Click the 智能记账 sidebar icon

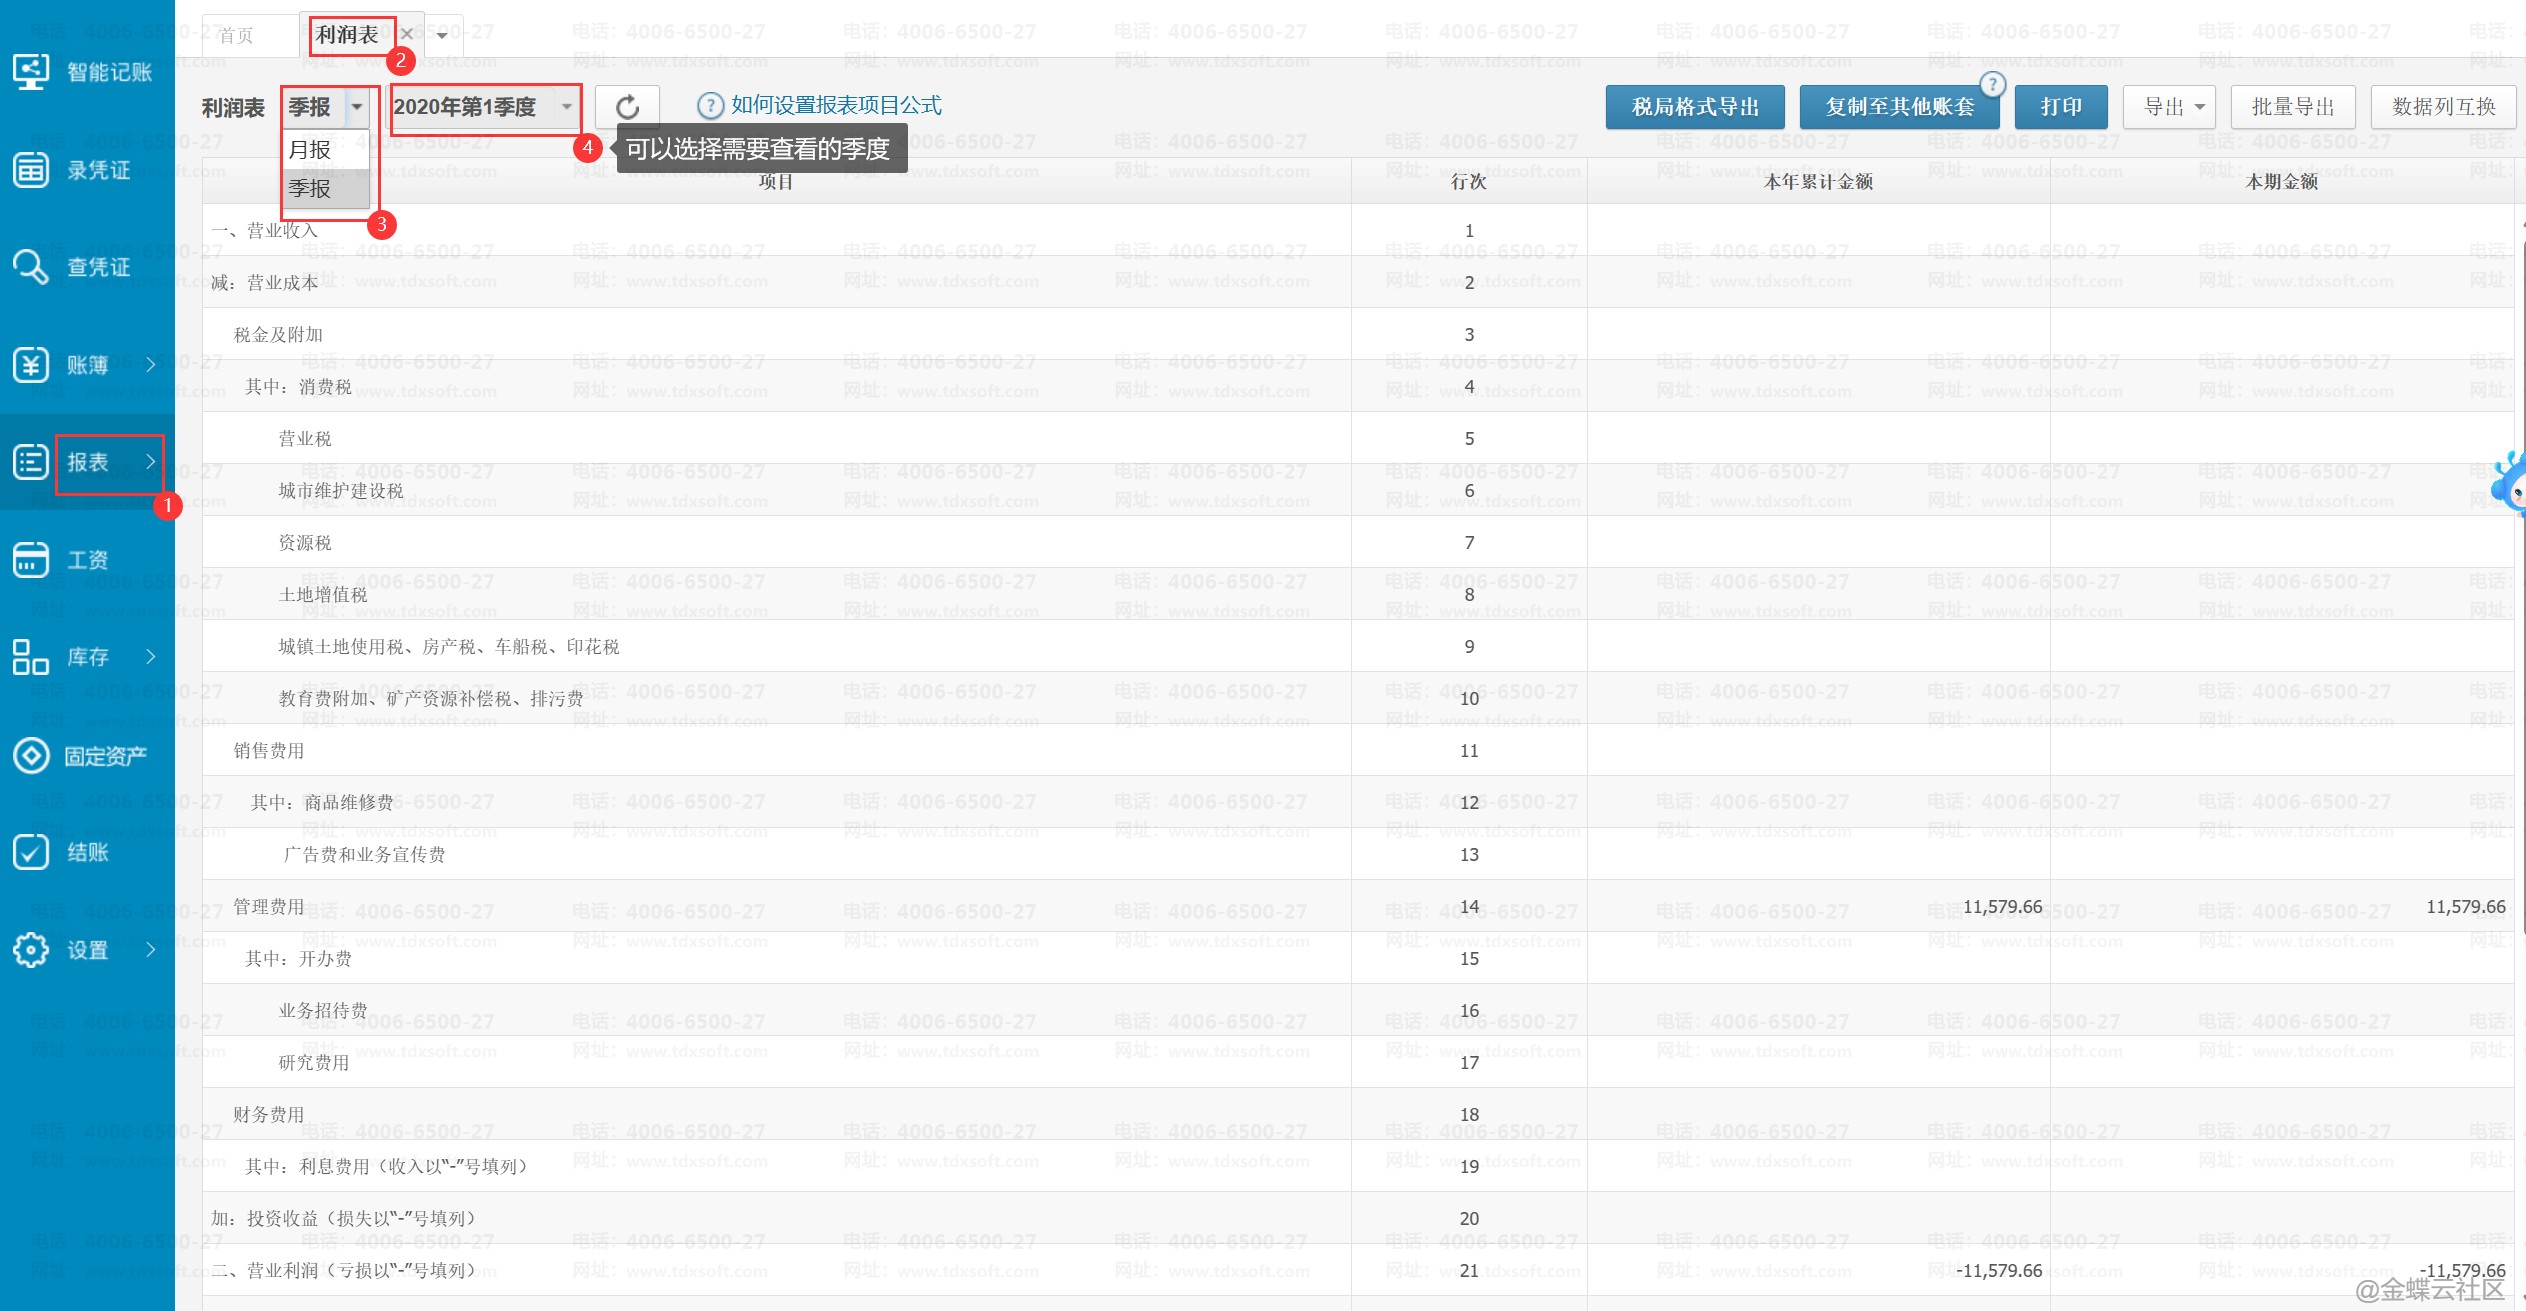coord(31,72)
